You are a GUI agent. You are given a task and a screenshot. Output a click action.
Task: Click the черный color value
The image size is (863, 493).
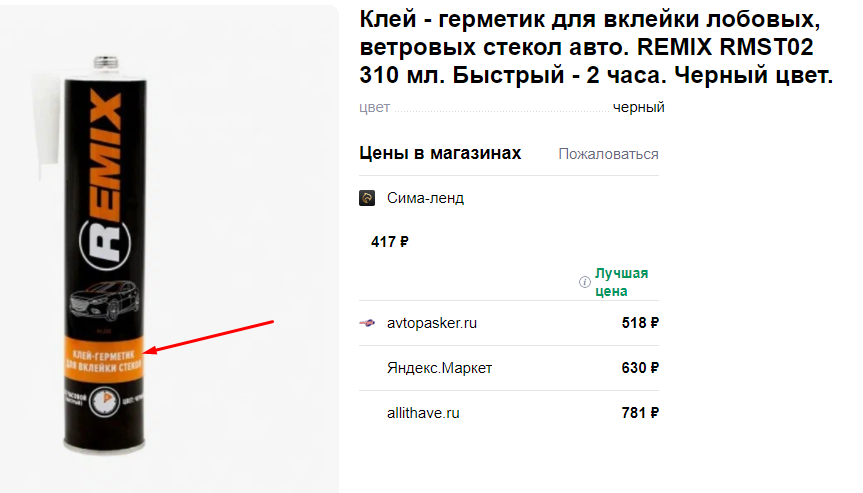tap(639, 108)
